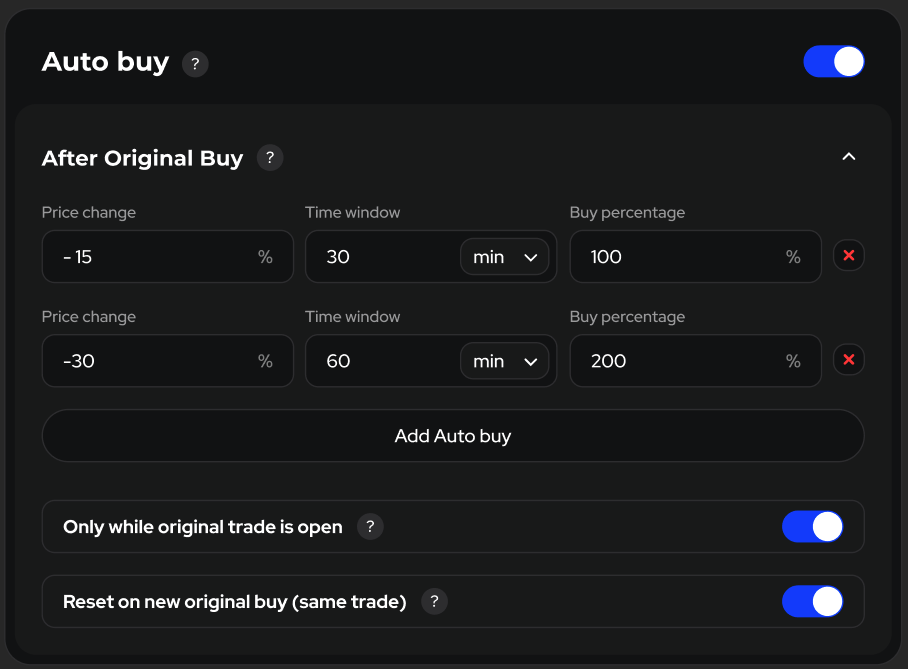Click the -15 price change field
The height and width of the screenshot is (669, 908).
tap(150, 257)
